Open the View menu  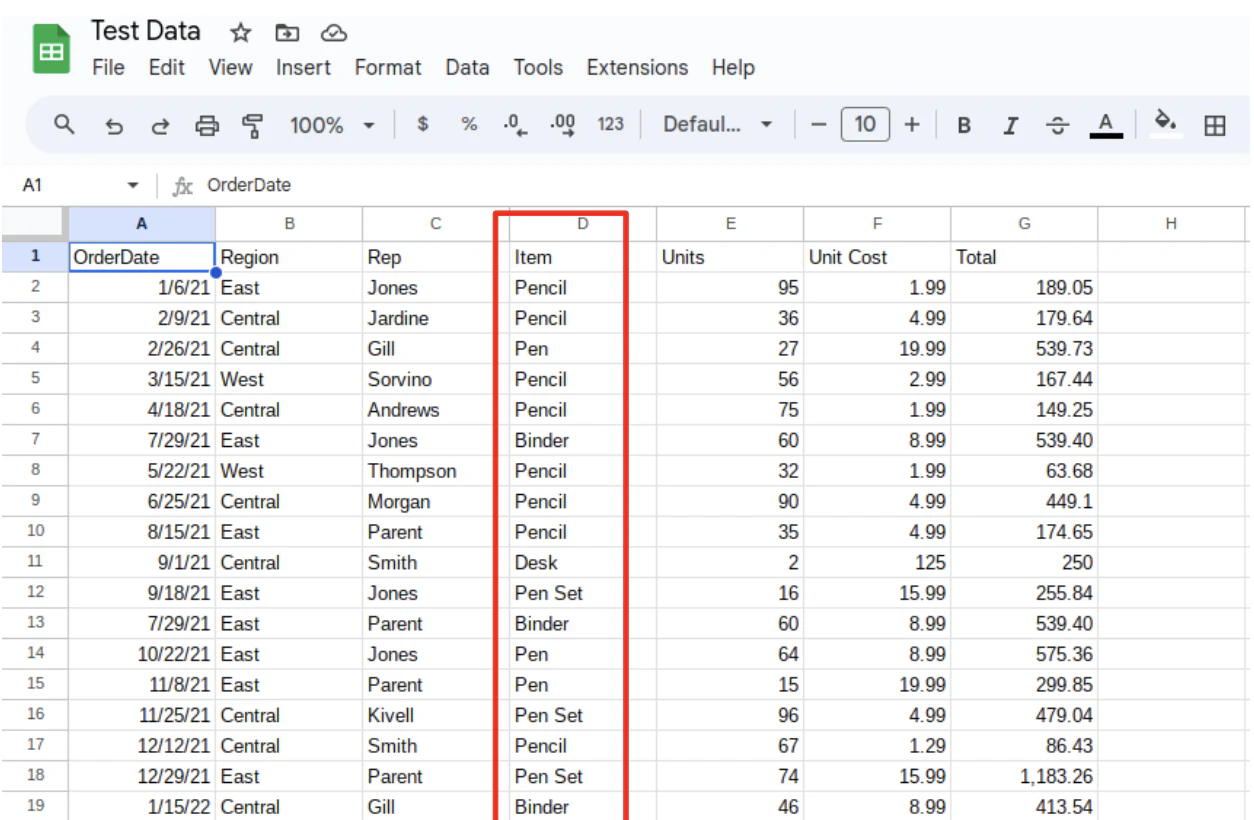click(x=230, y=68)
